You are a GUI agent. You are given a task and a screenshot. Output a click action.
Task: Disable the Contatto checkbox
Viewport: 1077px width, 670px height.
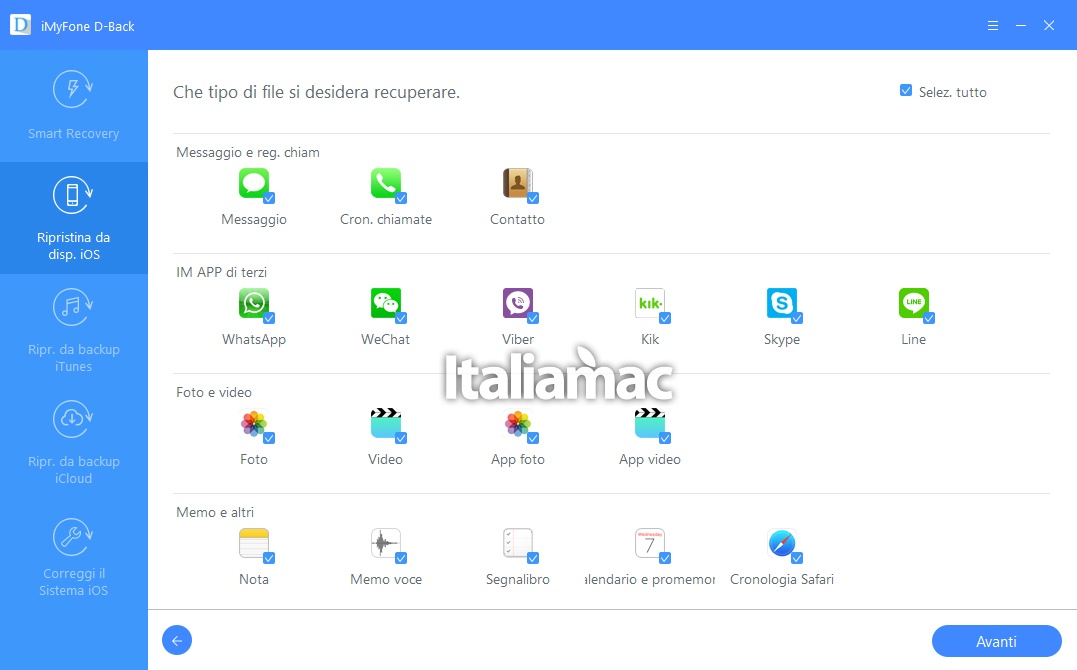pos(533,198)
